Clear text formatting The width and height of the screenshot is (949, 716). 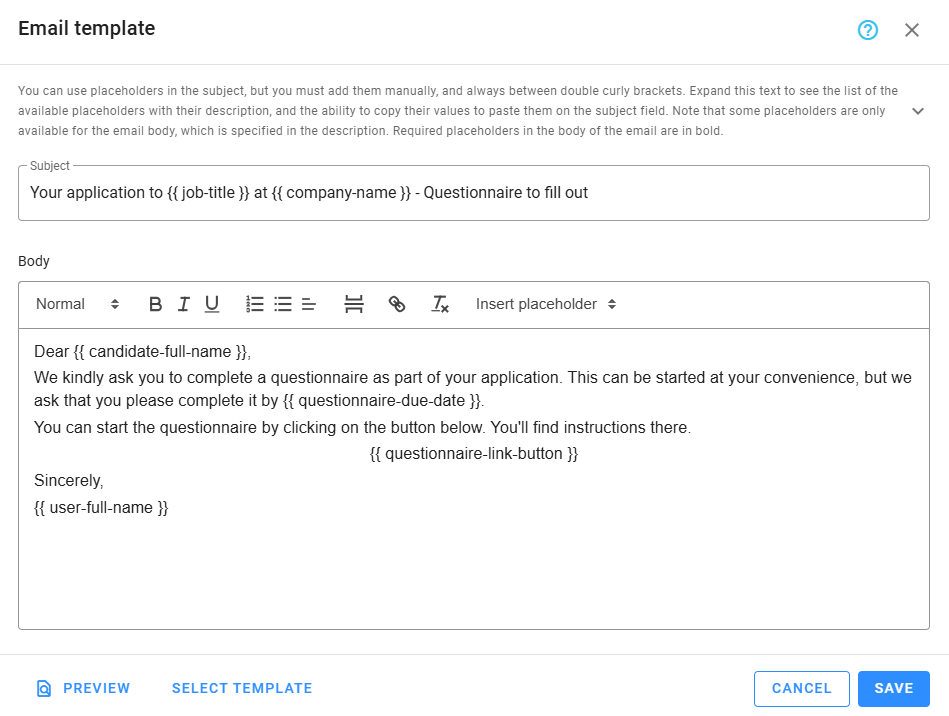click(439, 304)
